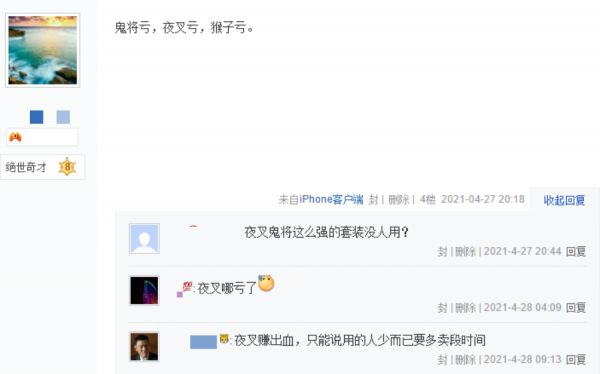
Task: Reply to the 04:09 comment via 回复
Action: [x=576, y=307]
